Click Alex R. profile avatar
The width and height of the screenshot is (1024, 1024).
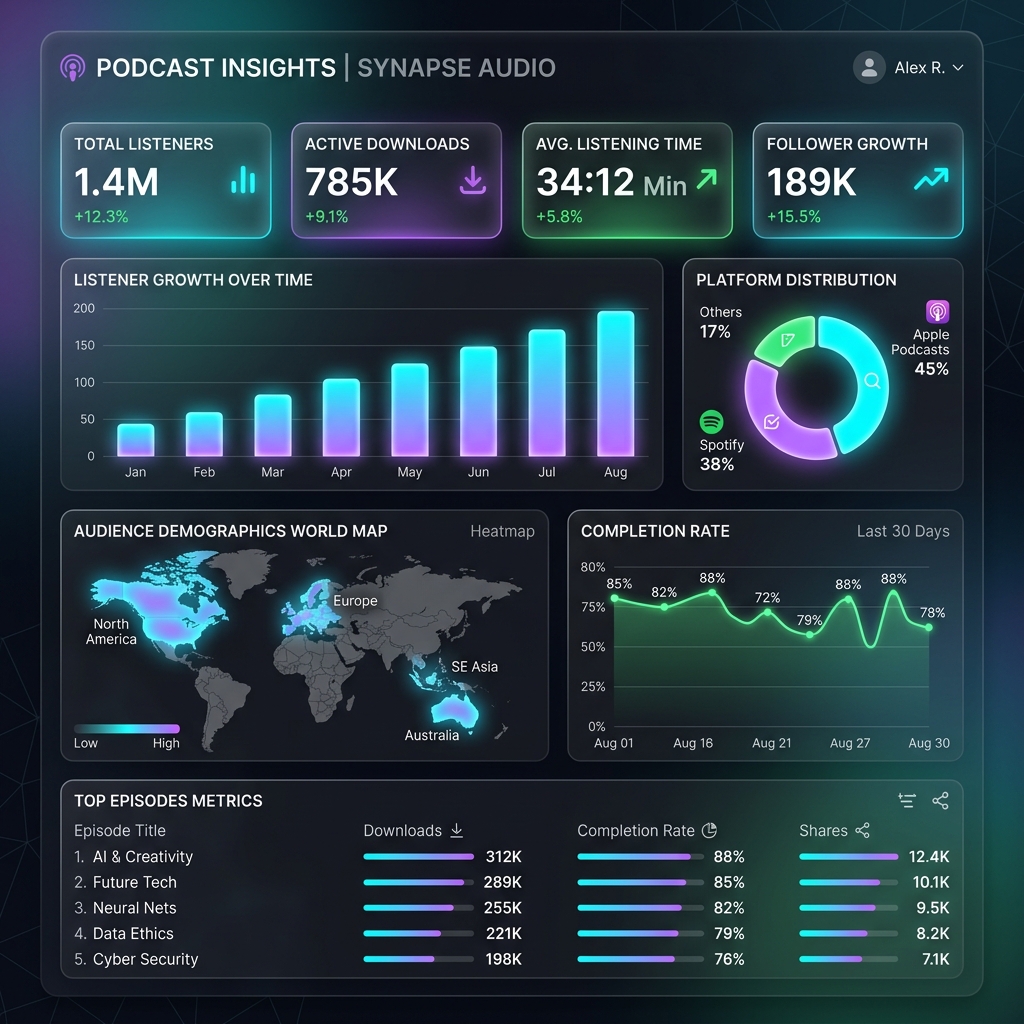tap(869, 67)
